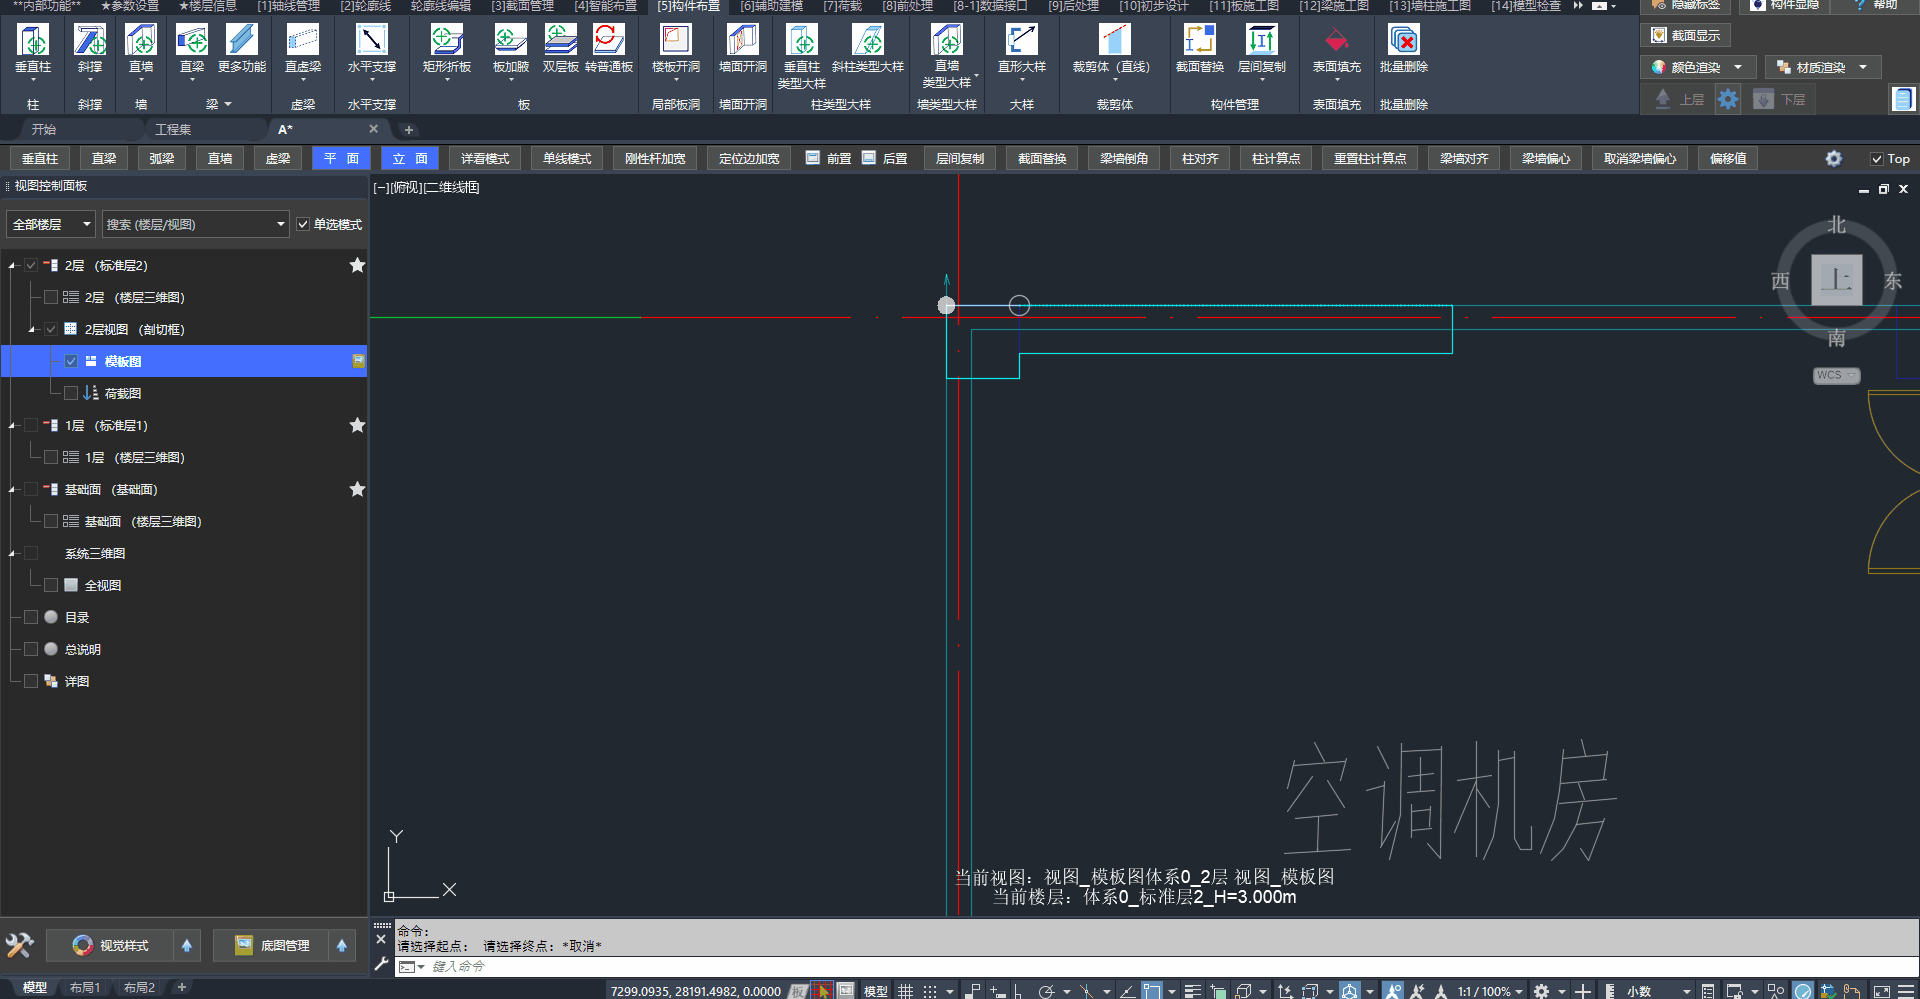
Task: Toggle the Top checkbox
Action: pos(1877,159)
